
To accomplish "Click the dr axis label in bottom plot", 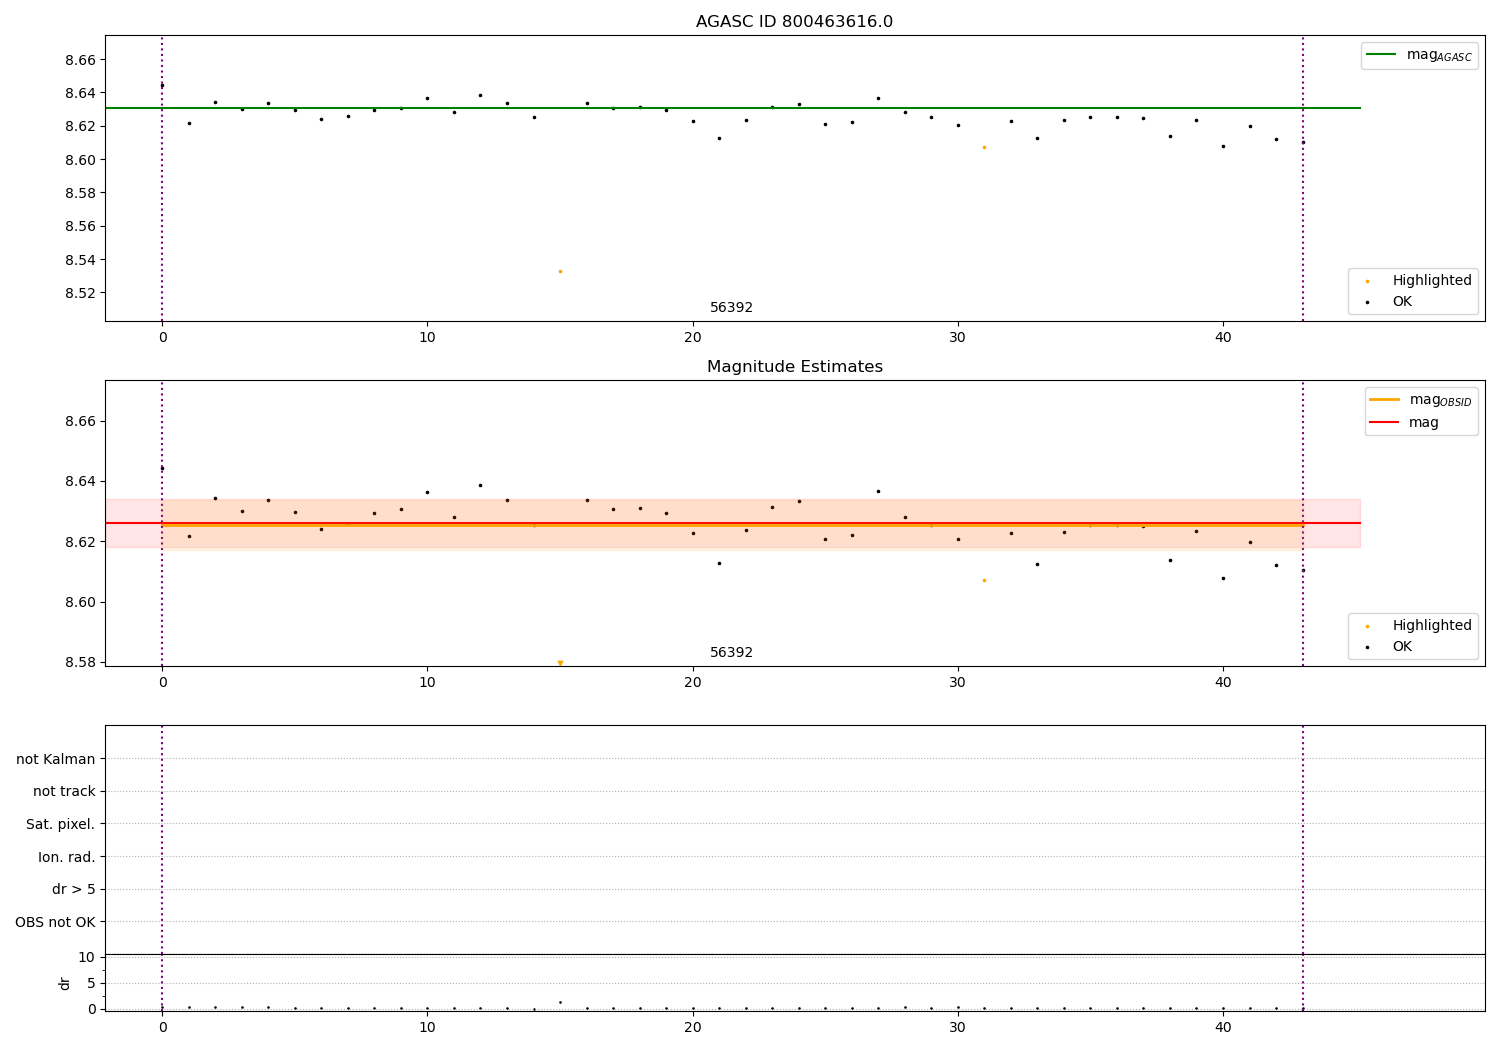I will pos(65,983).
